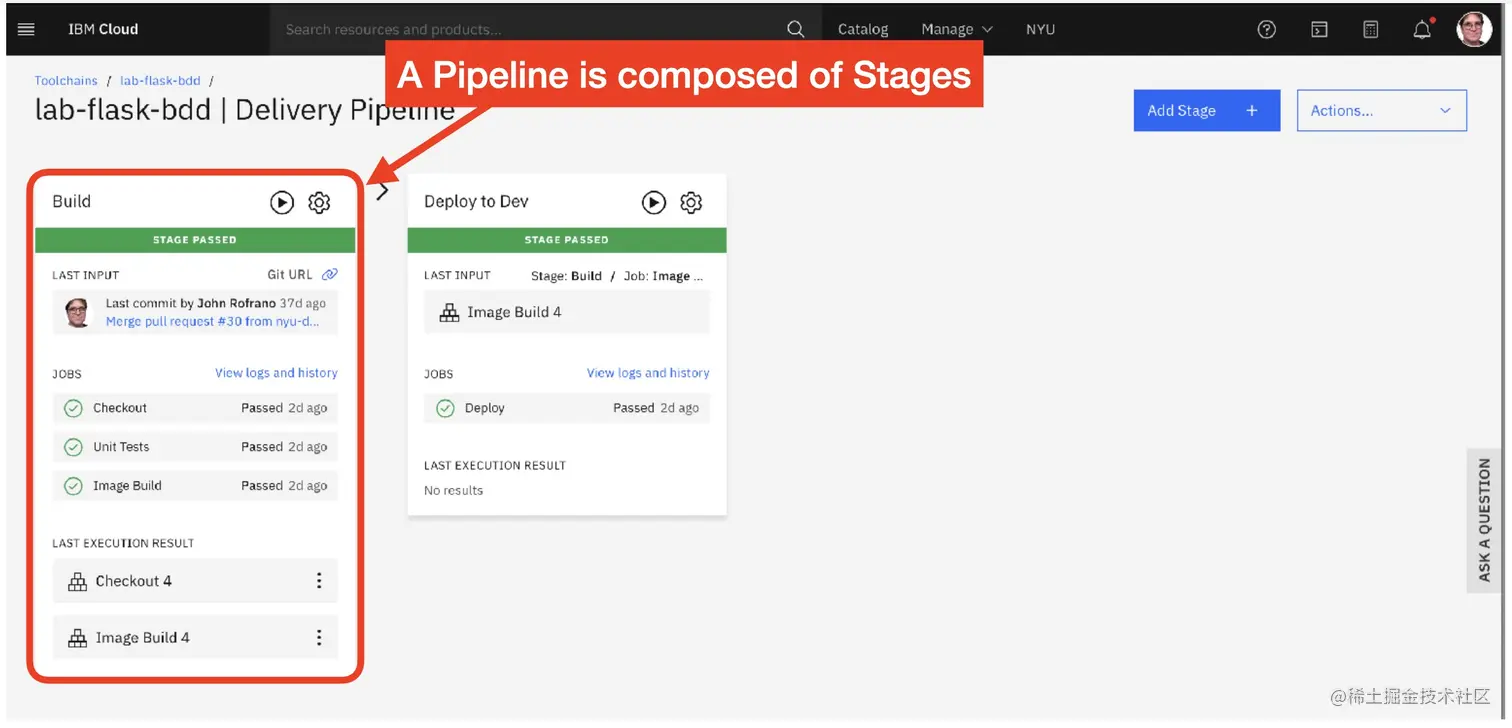Click the Image Build job checkmark icon
Image resolution: width=1512 pixels, height=728 pixels.
(73, 486)
